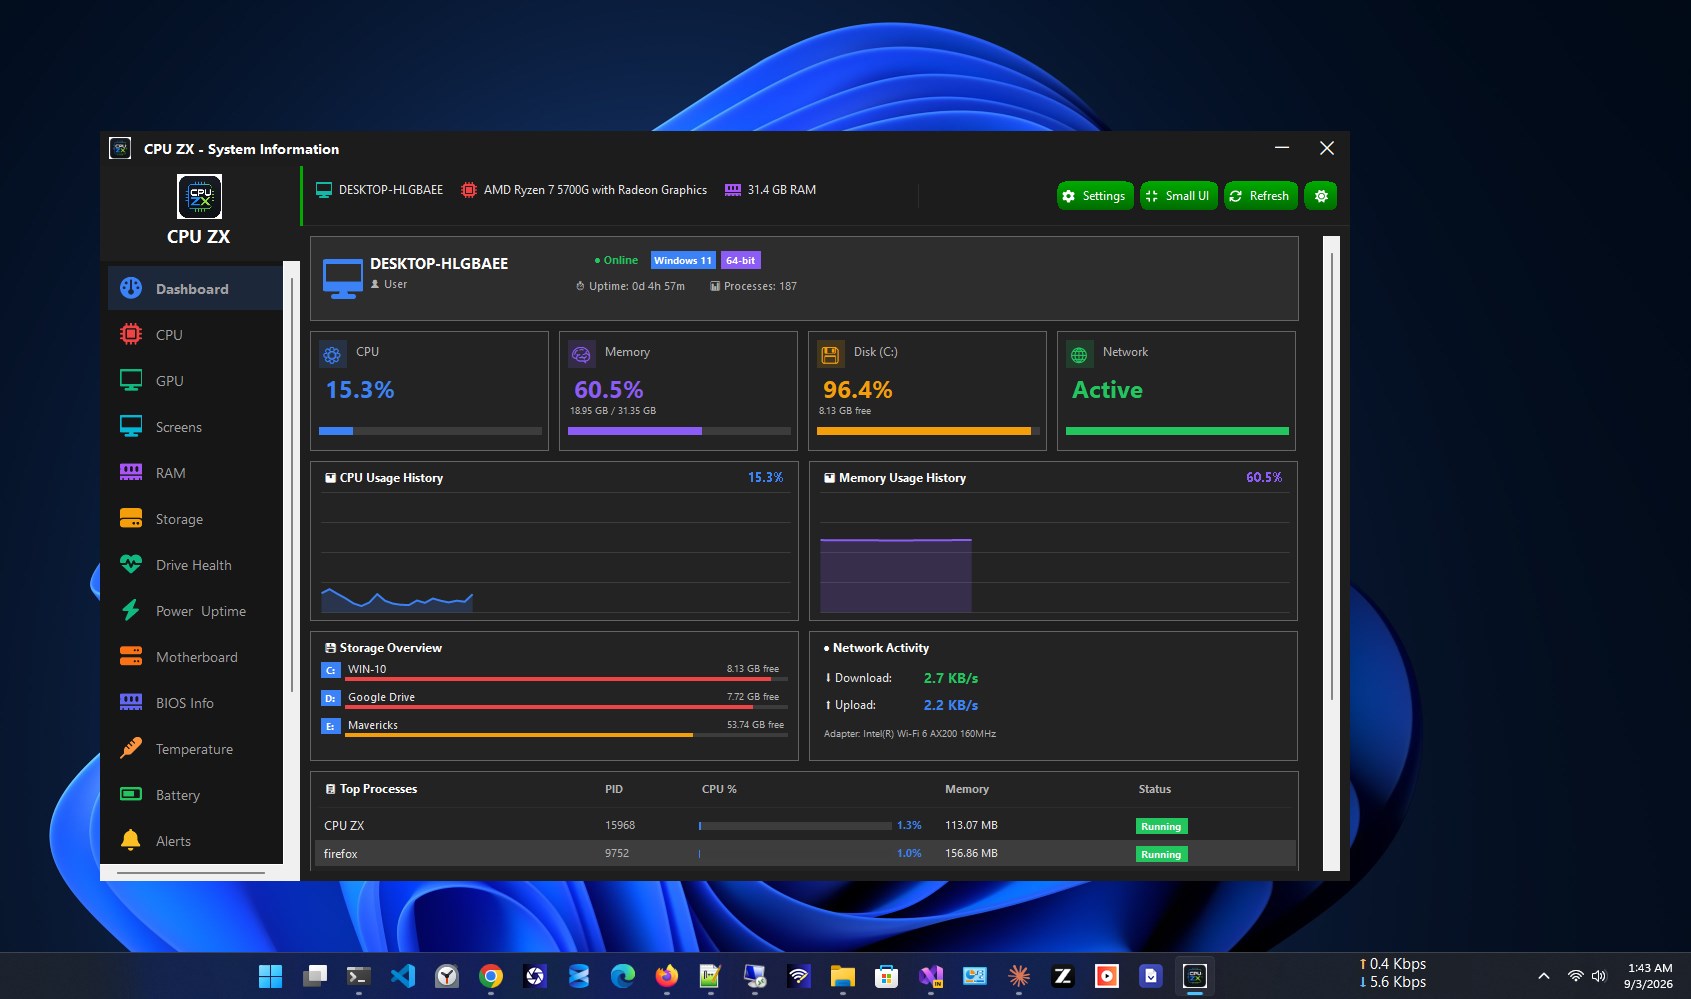Click the CPU card gear-chip icon
Viewport: 1691px width, 999px height.
tap(332, 354)
